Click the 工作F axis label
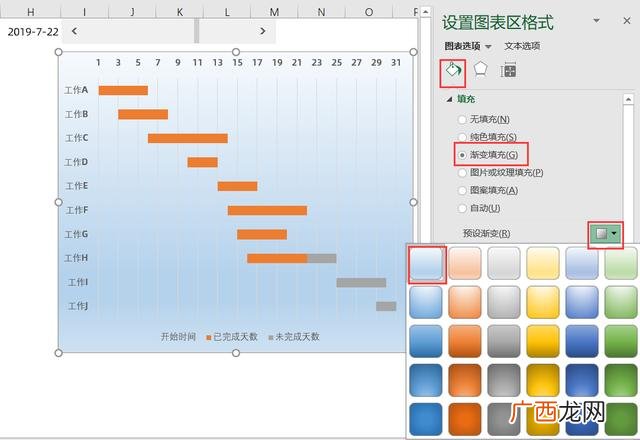The image size is (640, 440). [x=77, y=210]
